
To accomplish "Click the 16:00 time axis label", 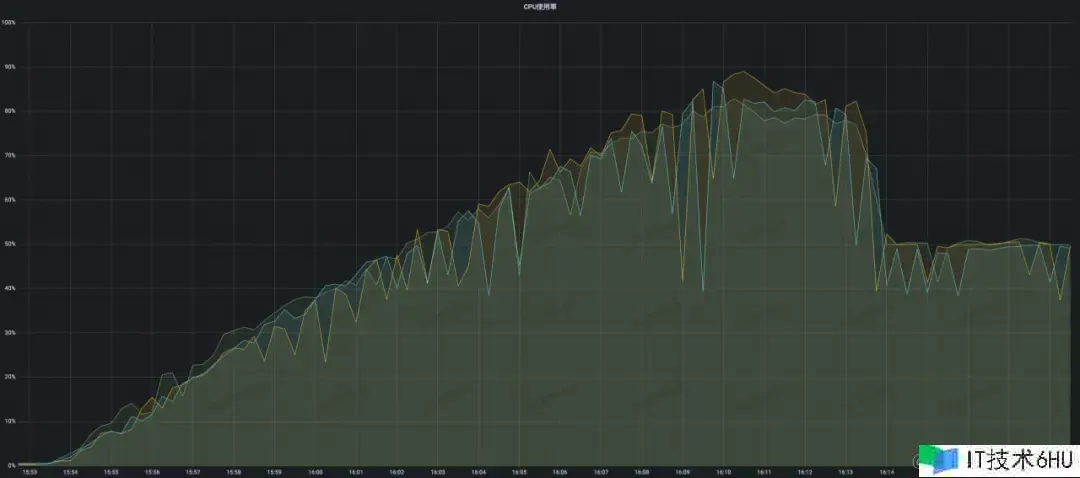I will click(x=315, y=472).
